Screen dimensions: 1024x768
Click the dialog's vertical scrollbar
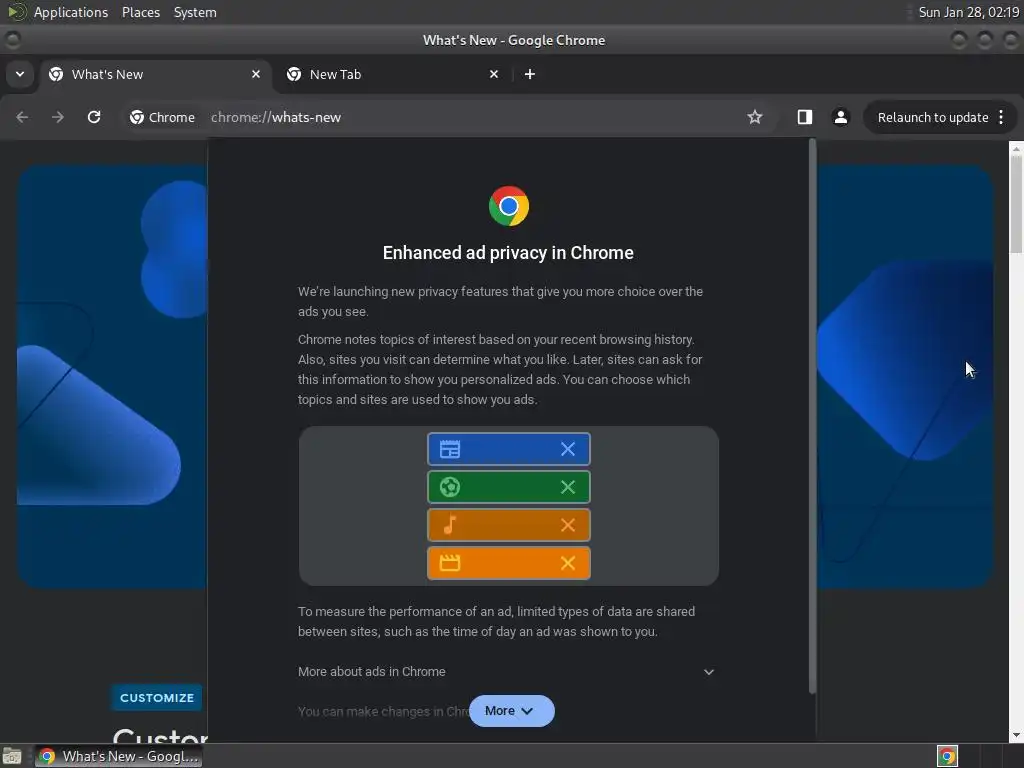(x=812, y=416)
